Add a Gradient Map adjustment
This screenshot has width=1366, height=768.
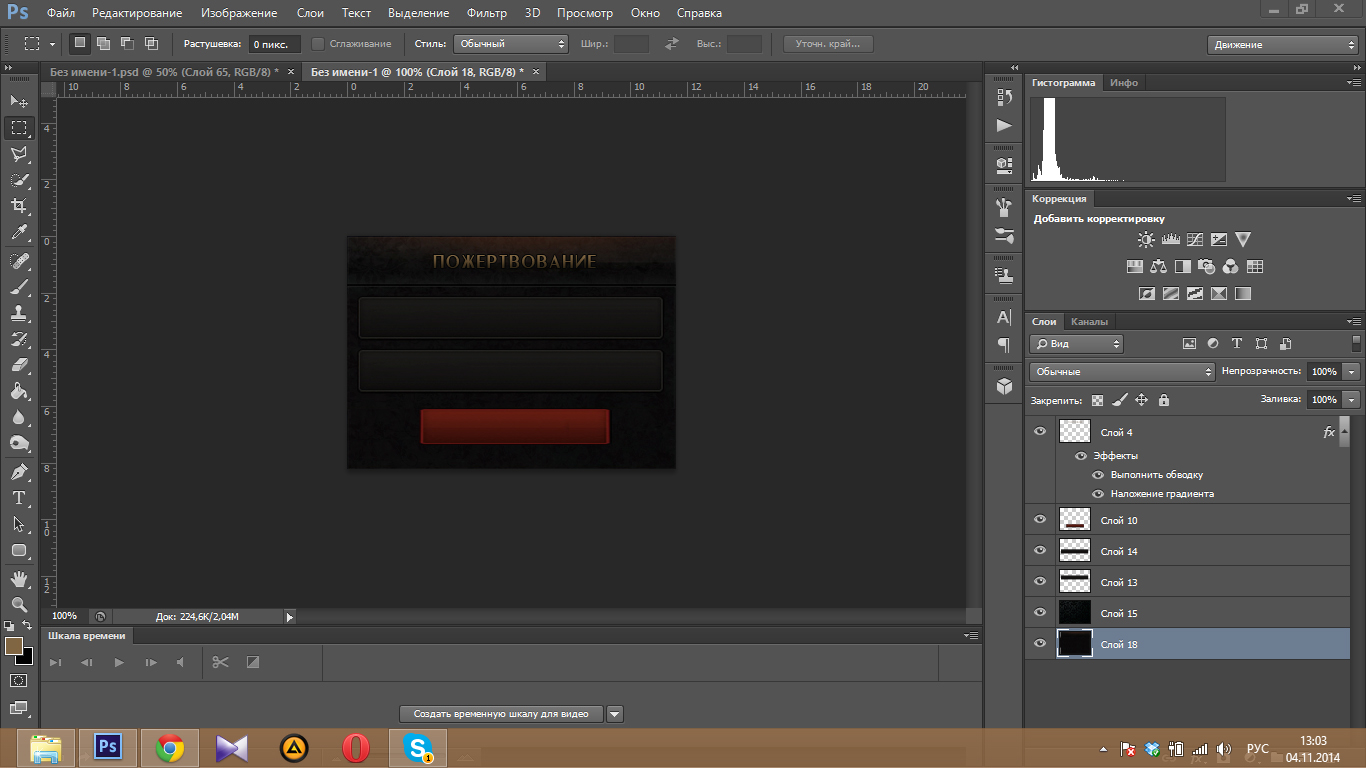coord(1243,294)
